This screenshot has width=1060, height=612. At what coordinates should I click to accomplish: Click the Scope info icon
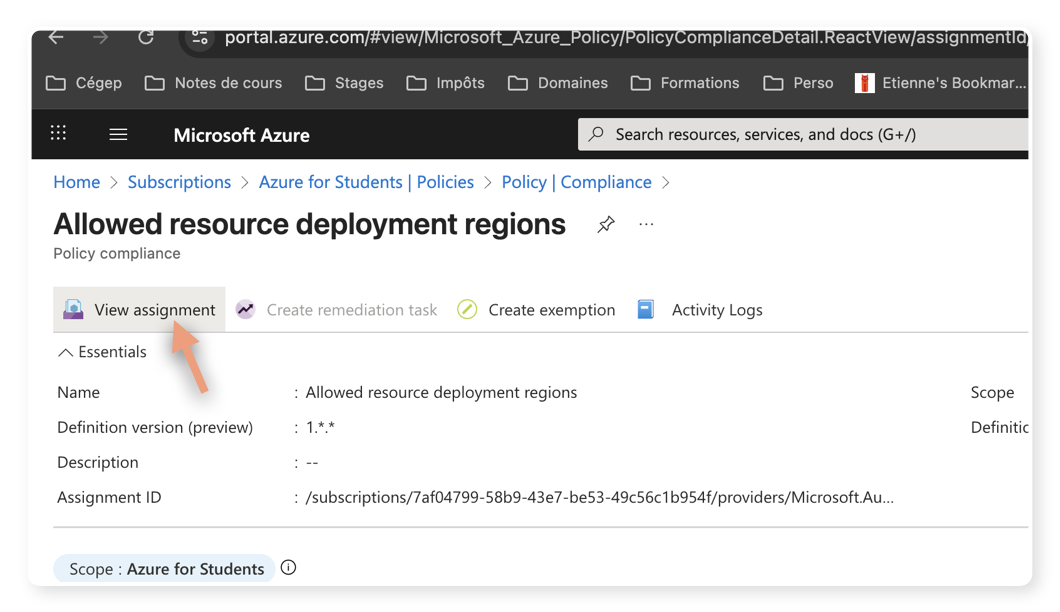click(289, 568)
